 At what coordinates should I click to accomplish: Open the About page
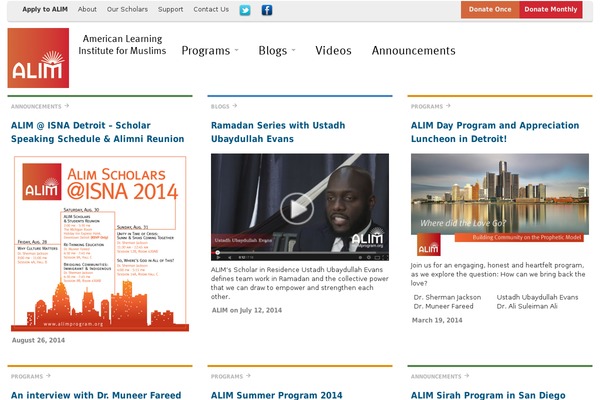pyautogui.click(x=87, y=9)
